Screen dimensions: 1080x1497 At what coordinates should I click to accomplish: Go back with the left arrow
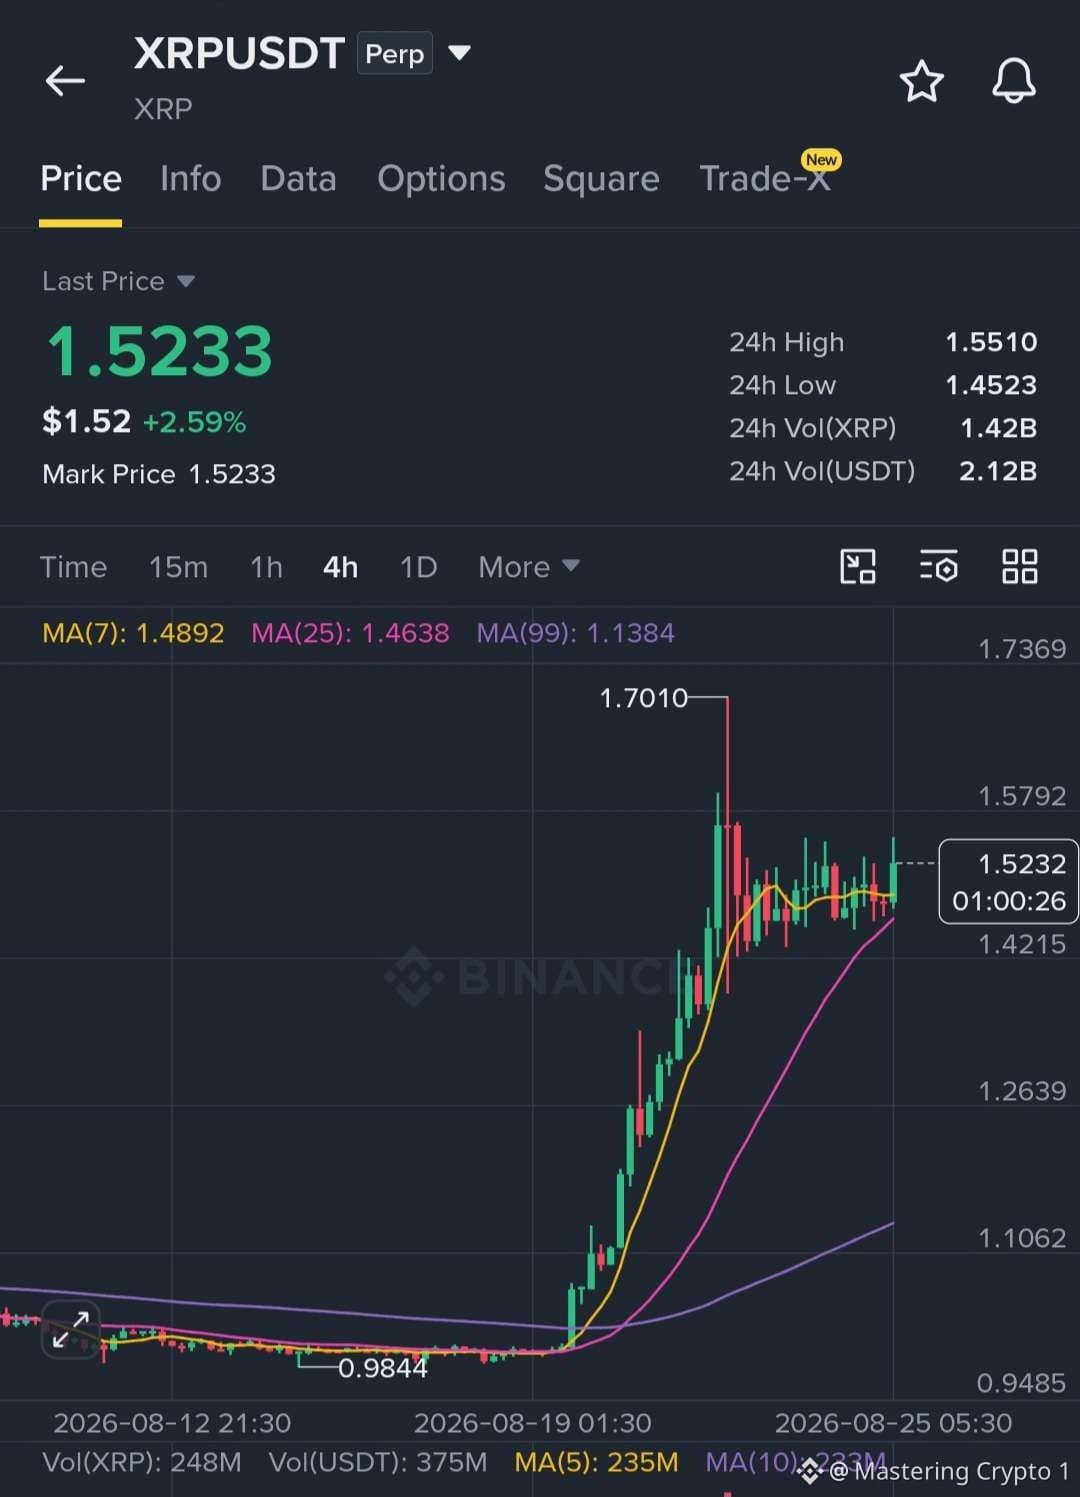(65, 81)
